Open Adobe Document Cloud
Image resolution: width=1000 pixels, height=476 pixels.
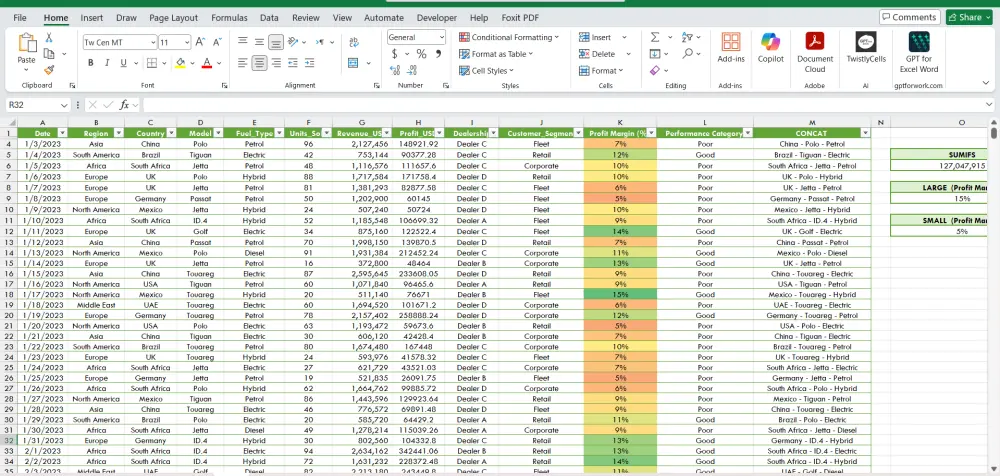[x=815, y=52]
